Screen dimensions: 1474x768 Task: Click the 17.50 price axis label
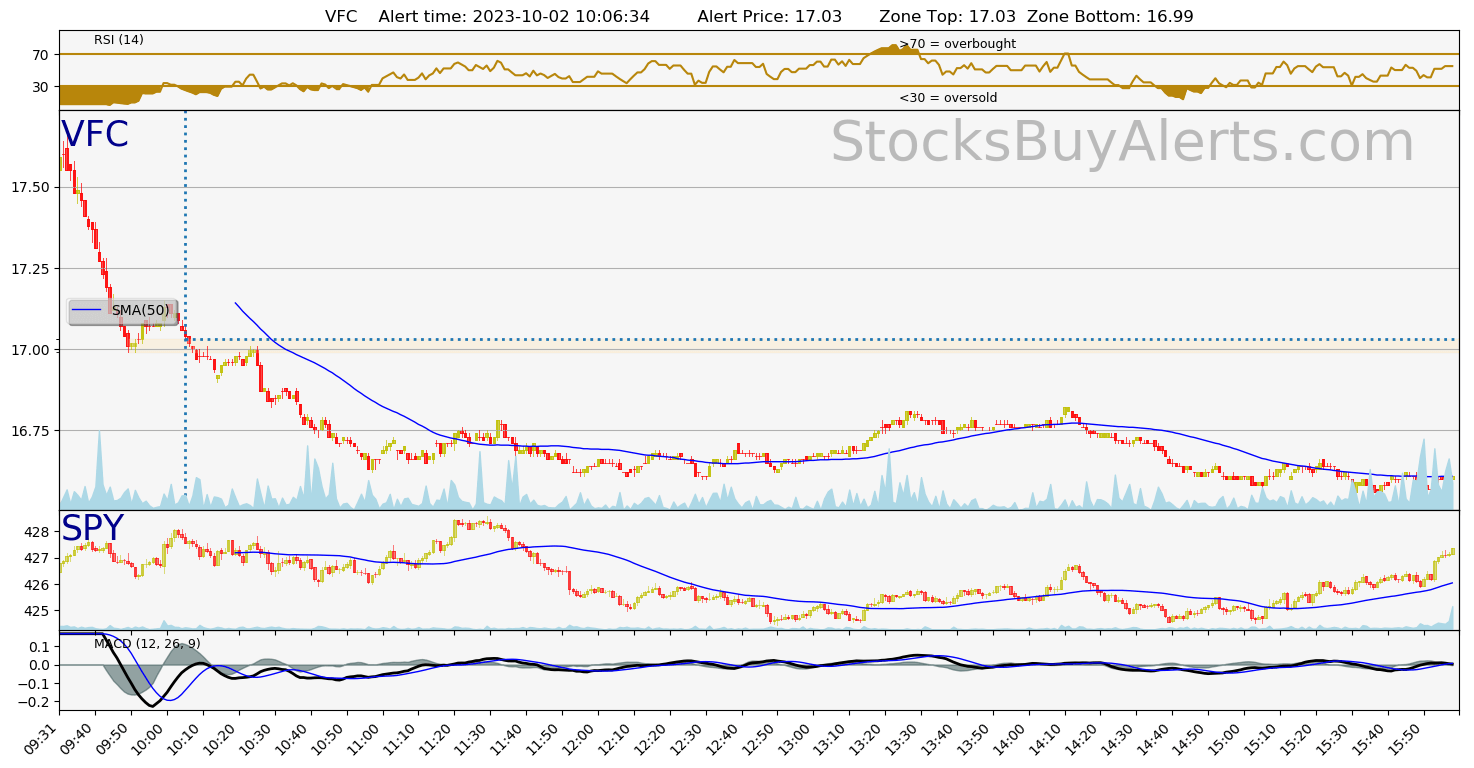pos(31,188)
